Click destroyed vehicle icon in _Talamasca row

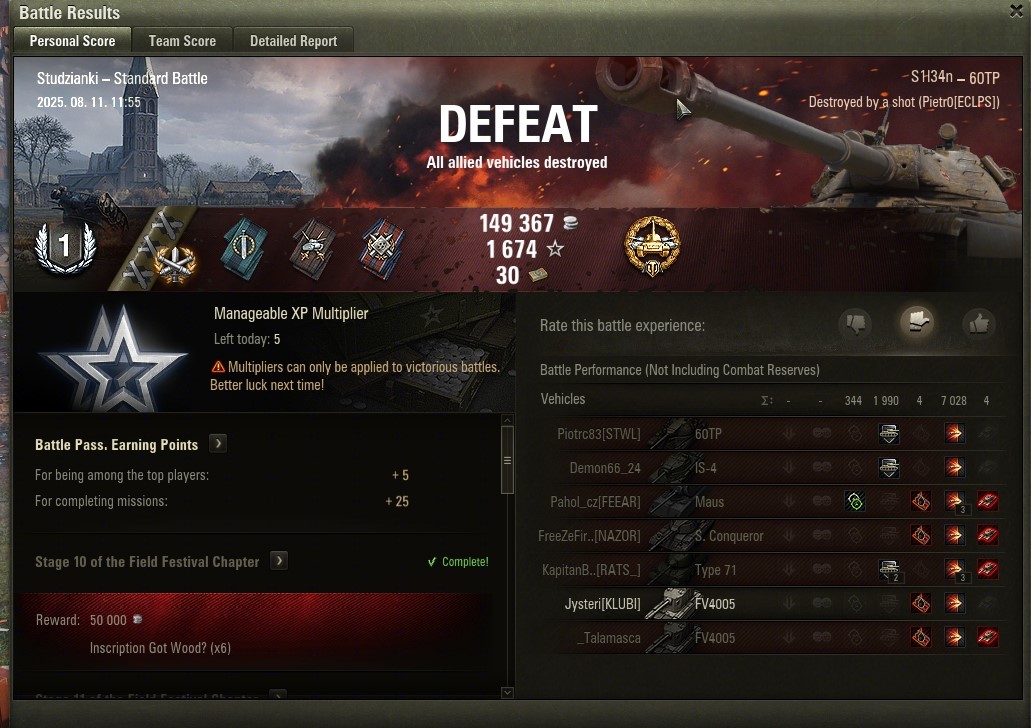(987, 637)
